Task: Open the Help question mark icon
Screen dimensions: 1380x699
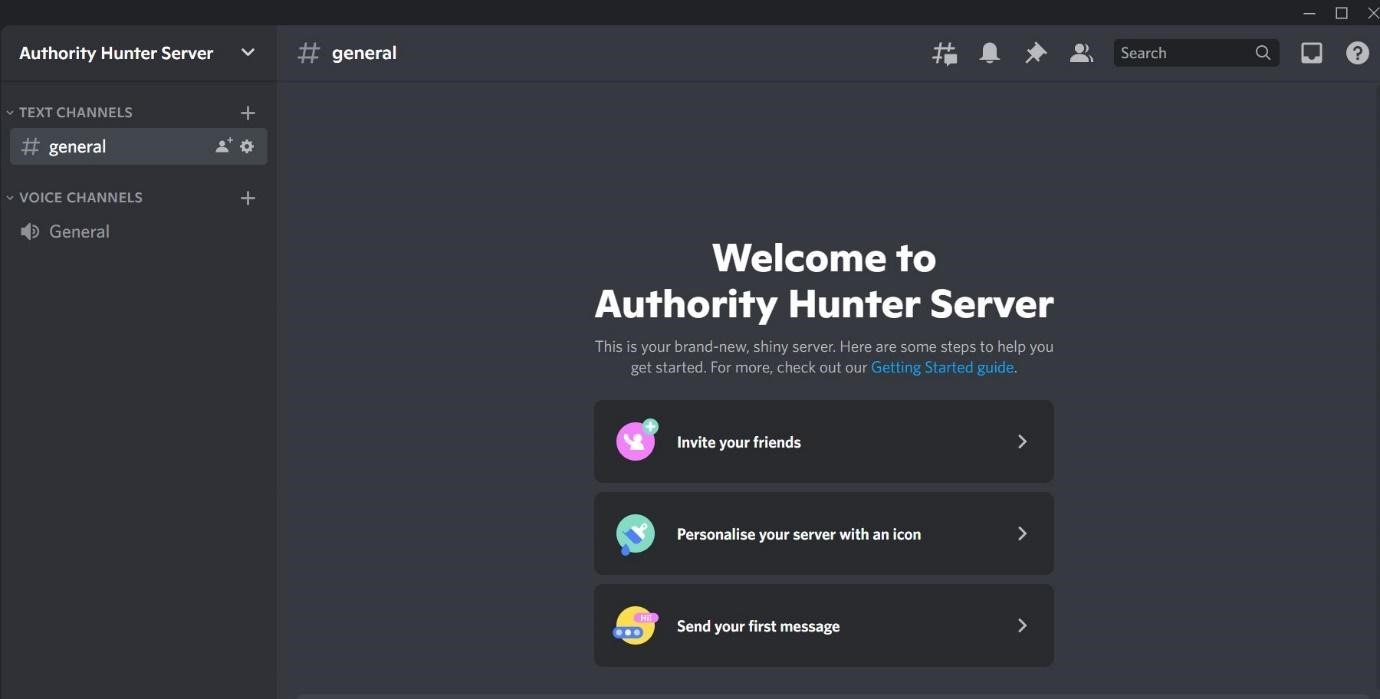Action: (1357, 53)
